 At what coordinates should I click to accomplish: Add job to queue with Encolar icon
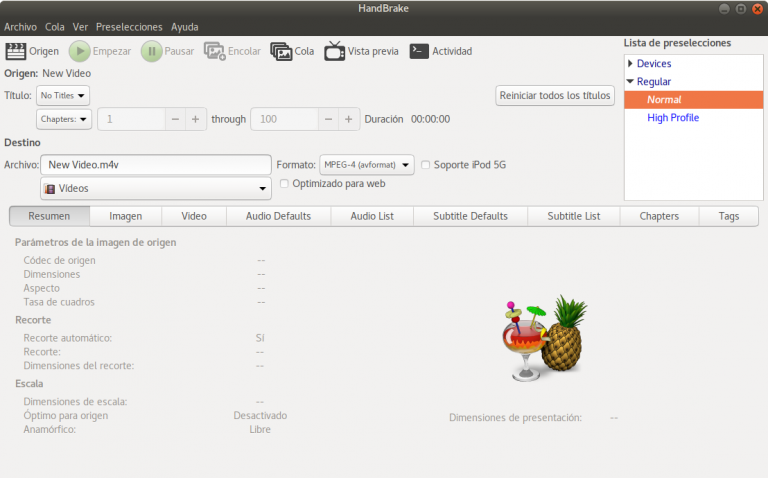[215, 51]
